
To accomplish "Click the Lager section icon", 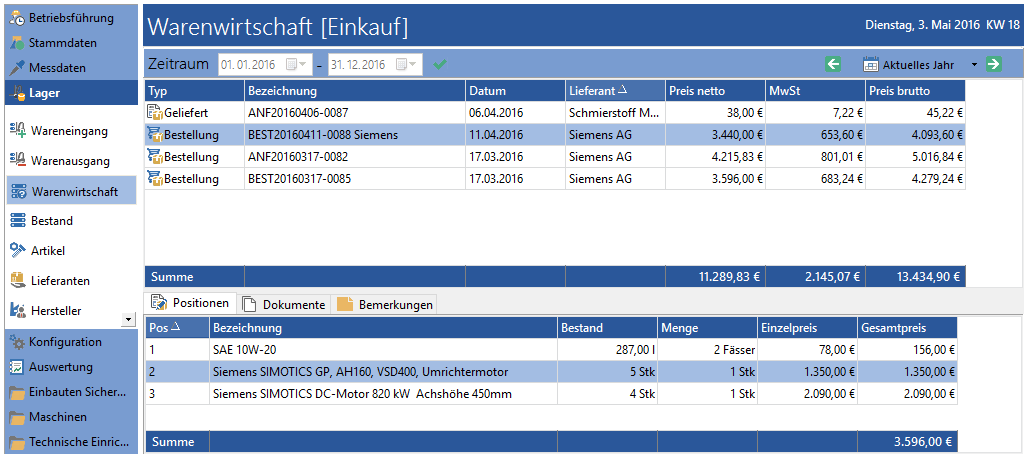I will (x=17, y=93).
